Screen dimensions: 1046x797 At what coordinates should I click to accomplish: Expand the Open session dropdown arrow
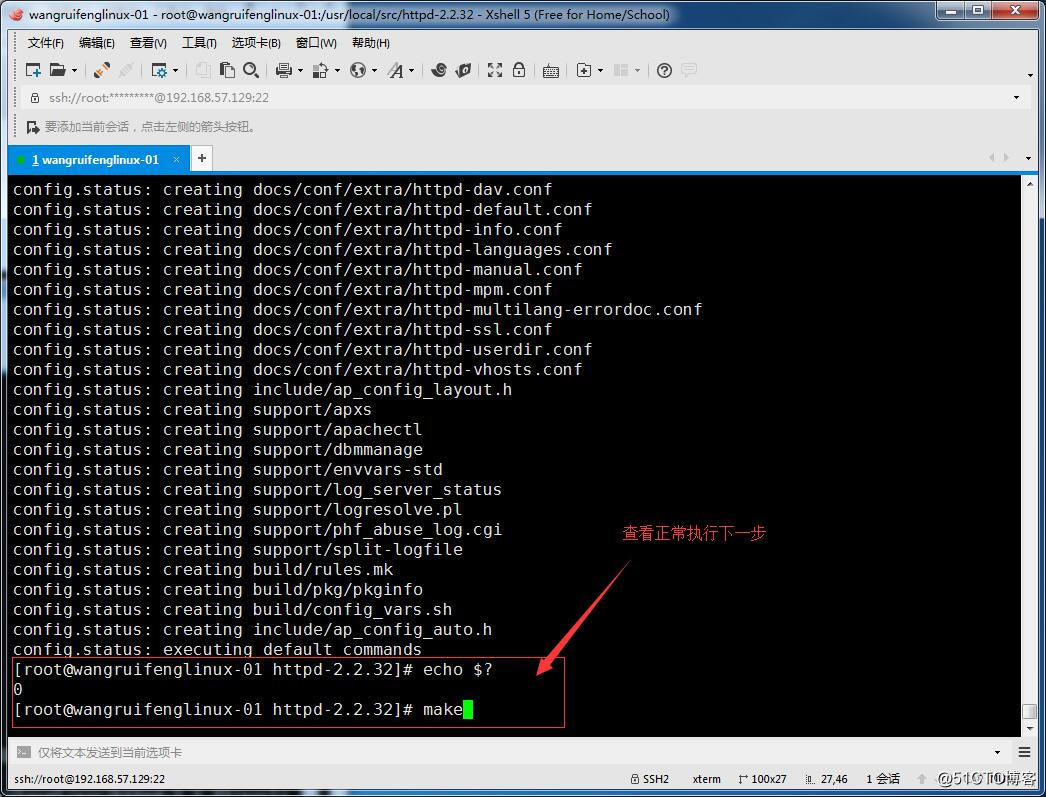[74, 71]
